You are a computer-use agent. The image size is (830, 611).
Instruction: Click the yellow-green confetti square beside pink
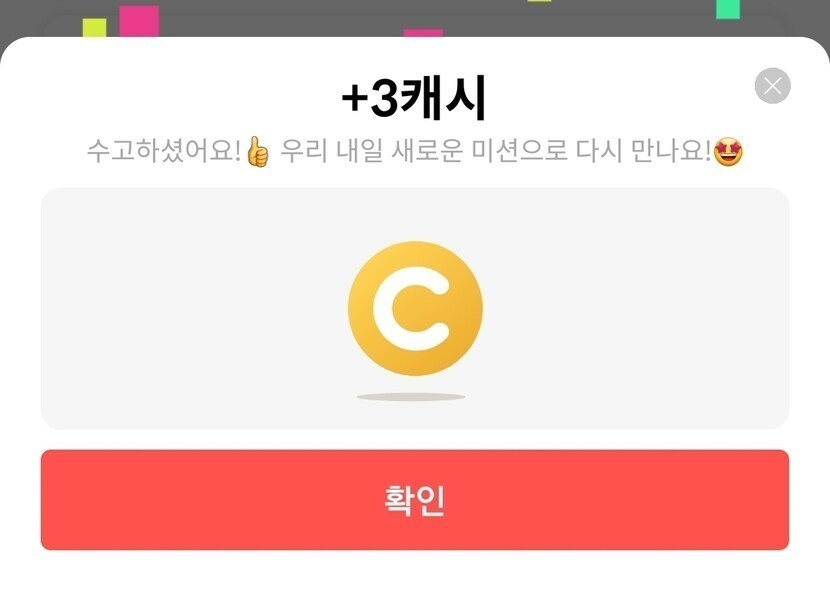(94, 28)
